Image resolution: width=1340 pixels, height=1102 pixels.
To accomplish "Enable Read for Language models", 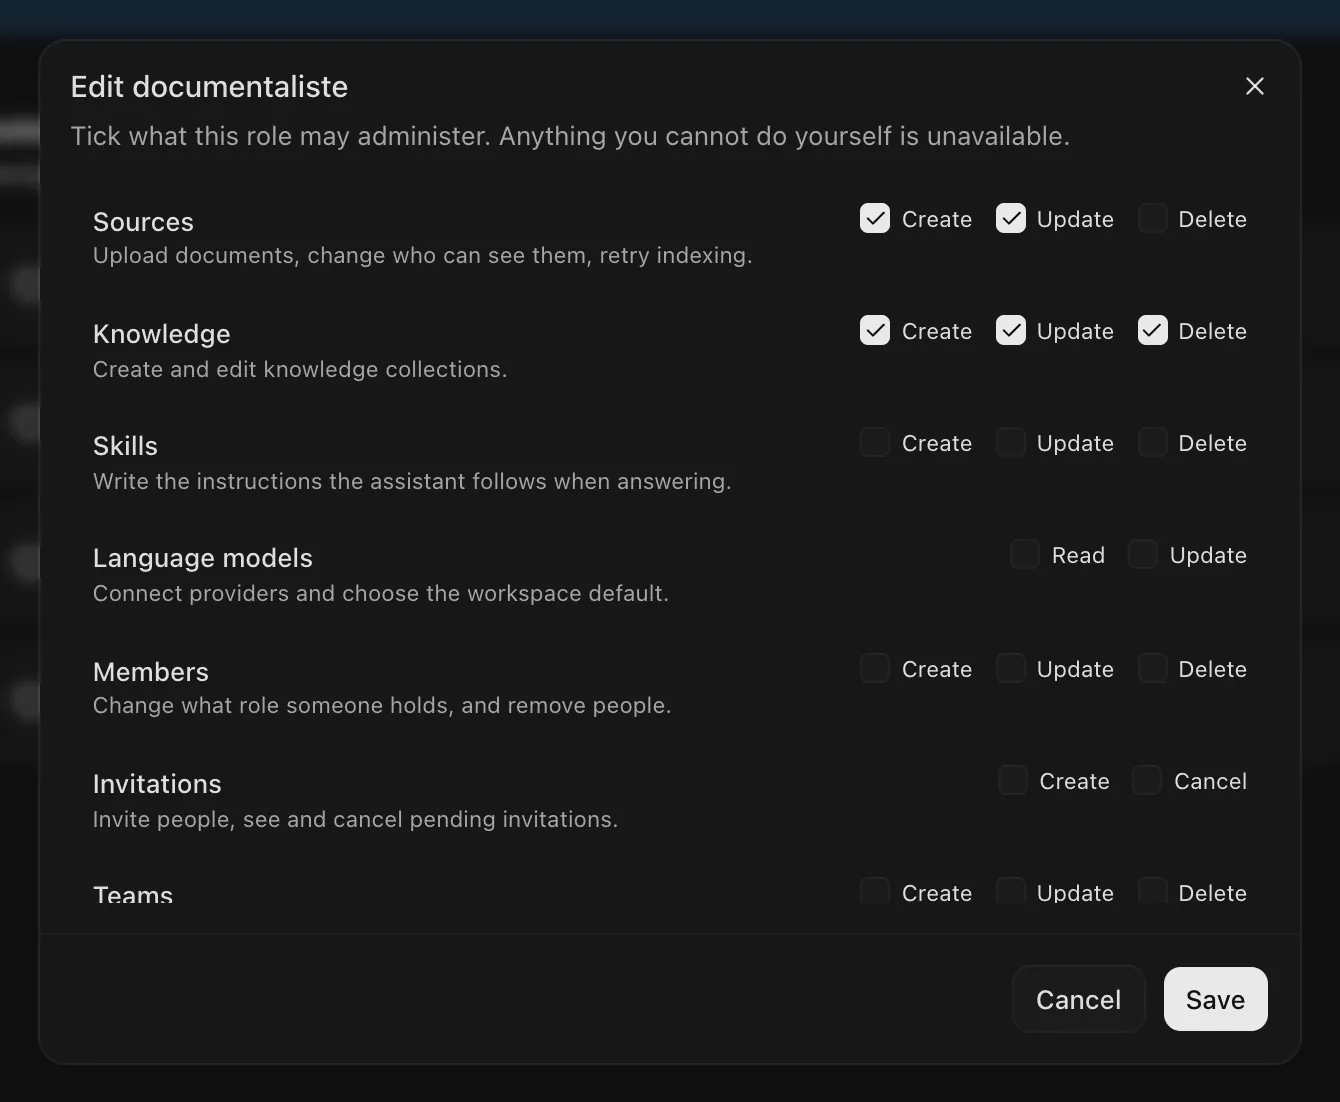I will pyautogui.click(x=1025, y=555).
